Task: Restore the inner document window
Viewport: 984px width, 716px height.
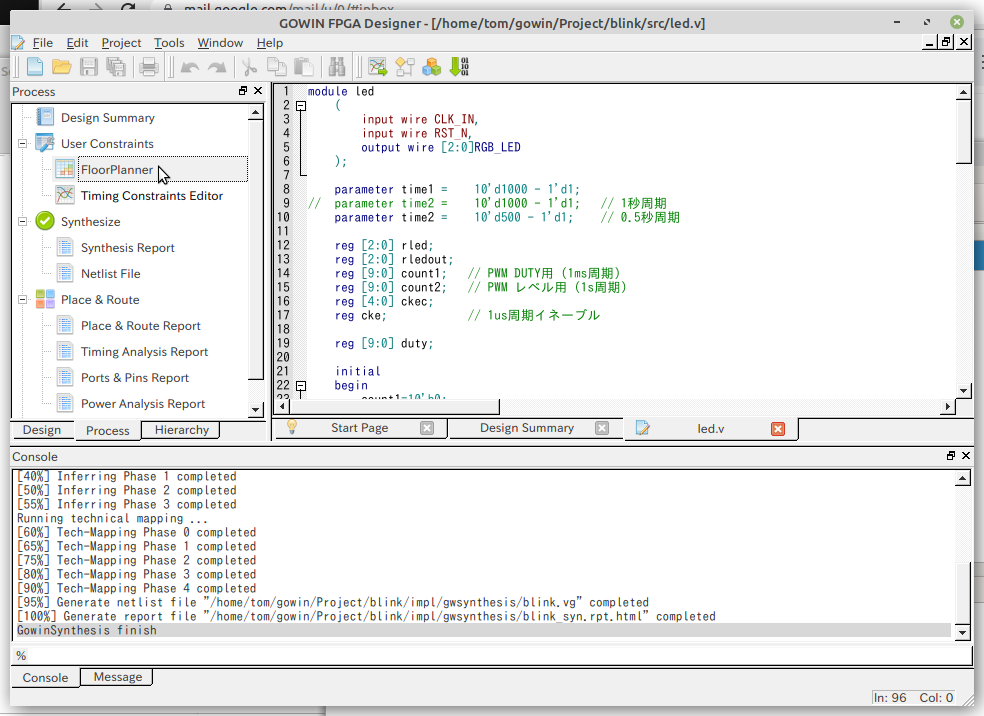Action: pyautogui.click(x=946, y=42)
